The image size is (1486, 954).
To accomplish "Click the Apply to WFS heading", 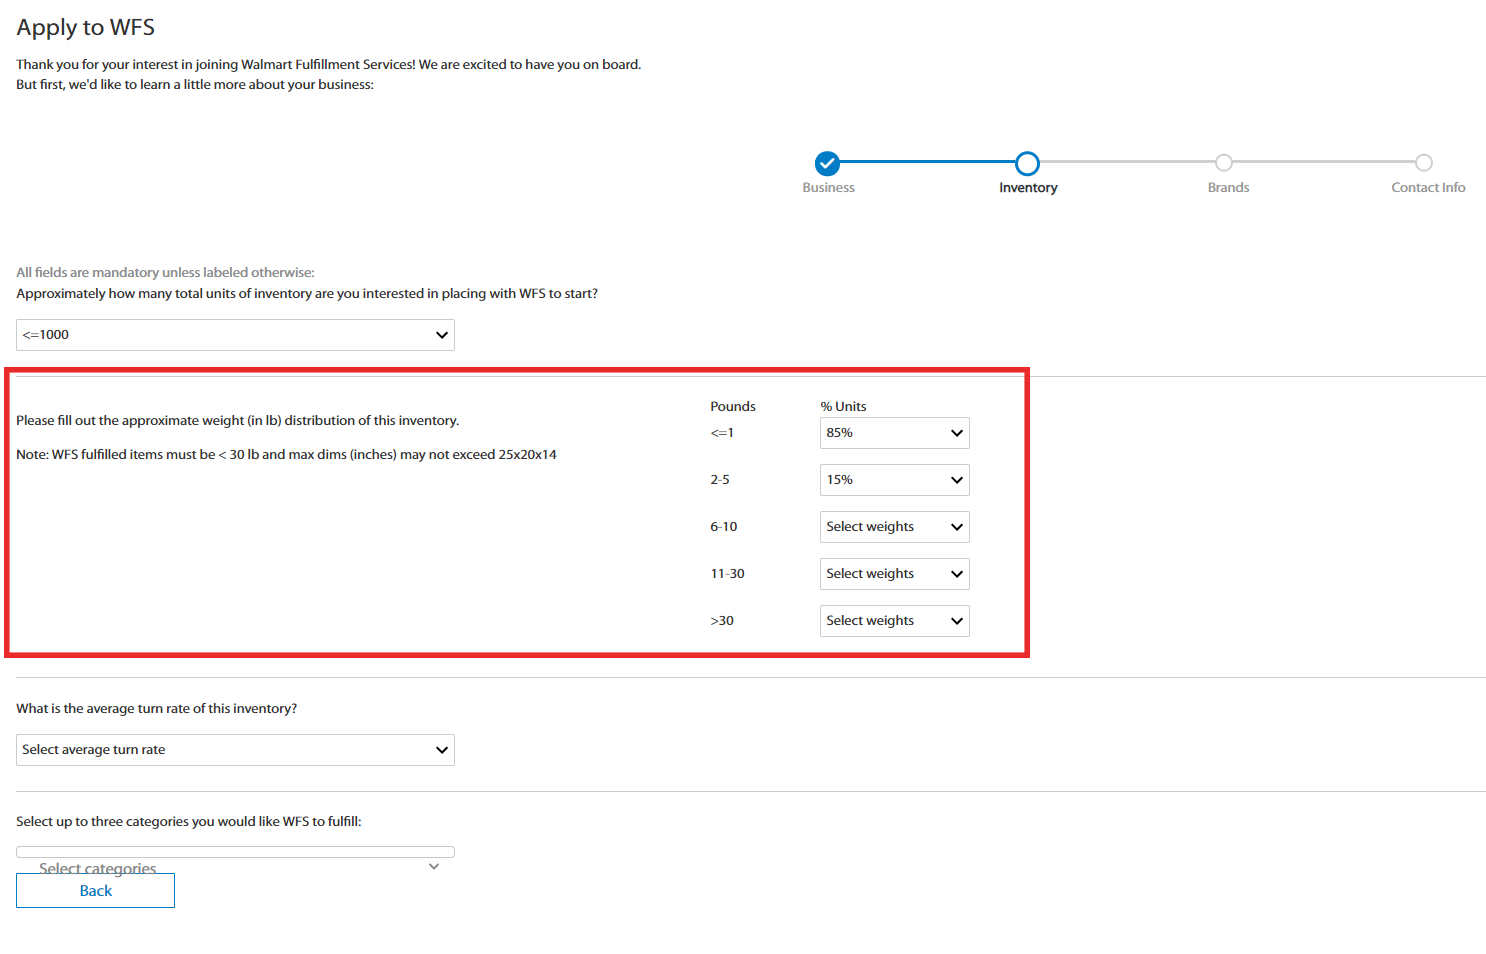I will pos(85,27).
